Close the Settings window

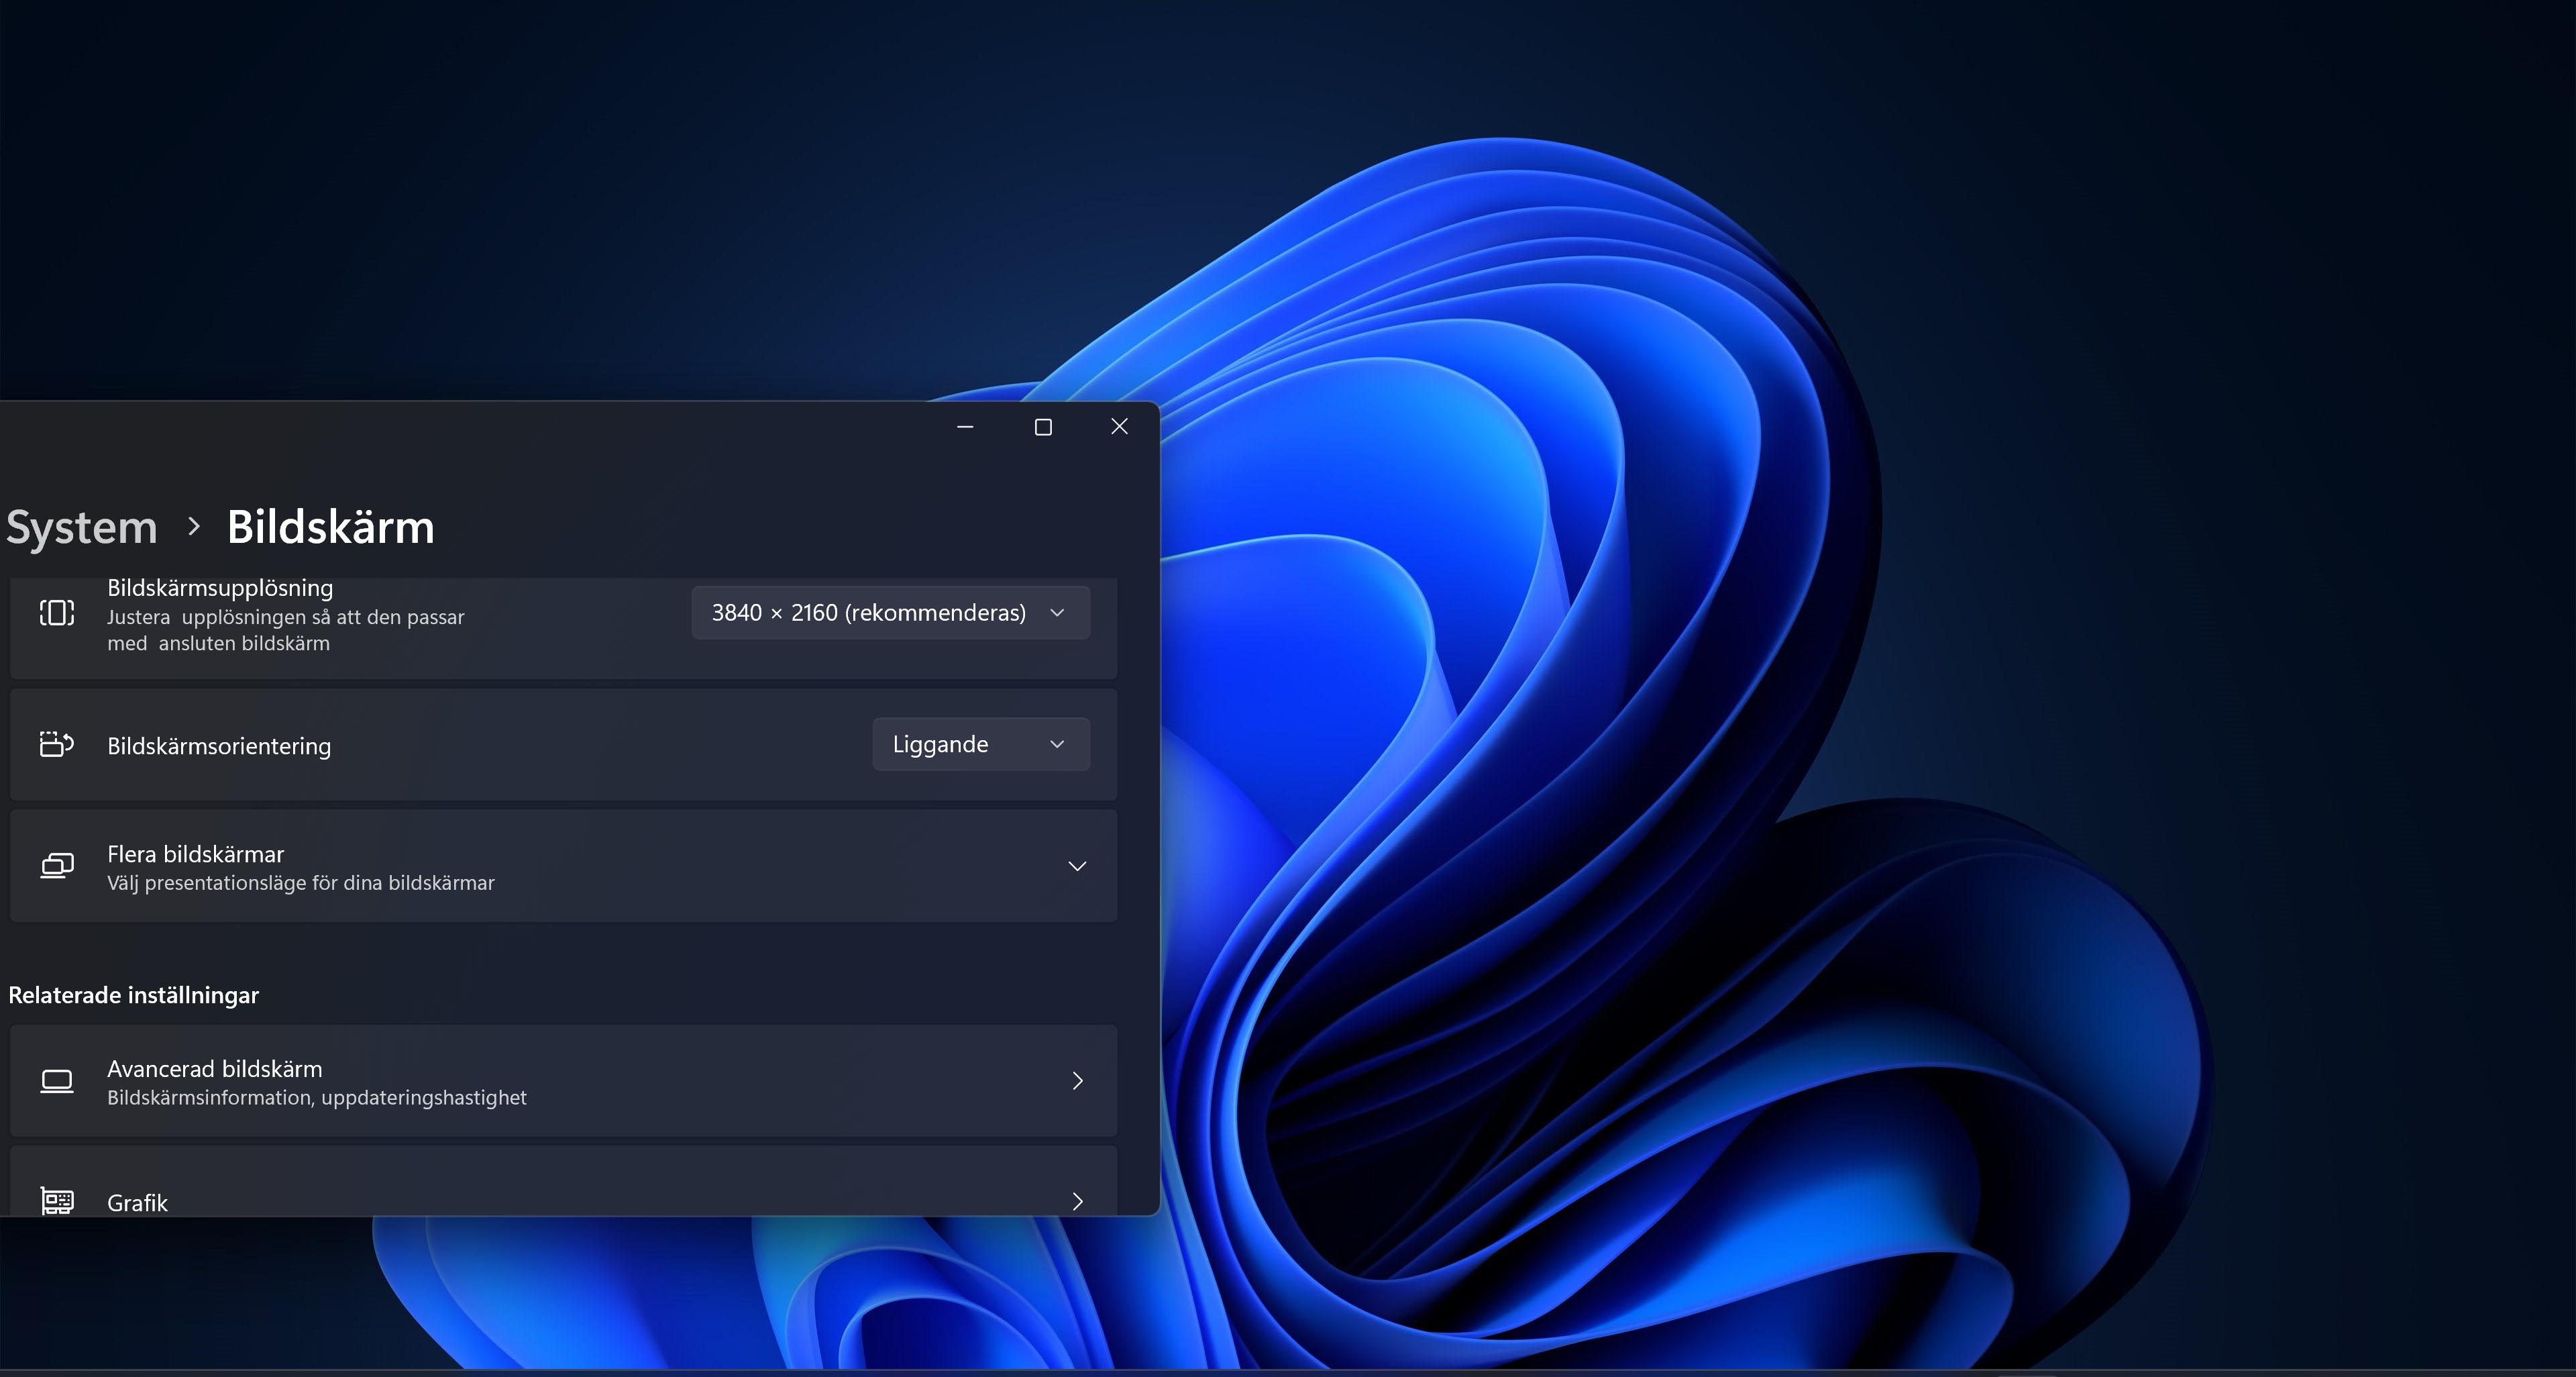(1119, 427)
